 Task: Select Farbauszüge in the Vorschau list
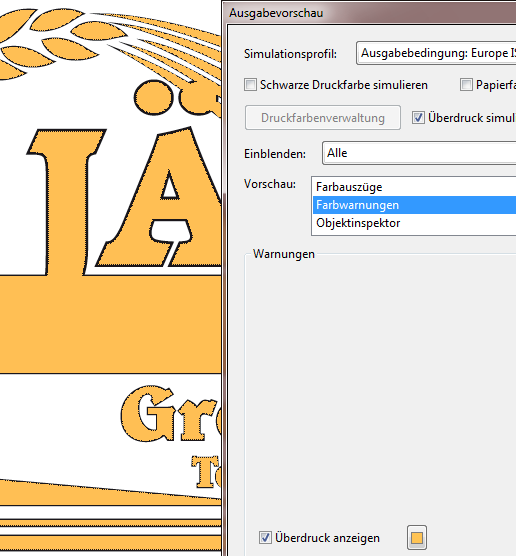(x=414, y=187)
